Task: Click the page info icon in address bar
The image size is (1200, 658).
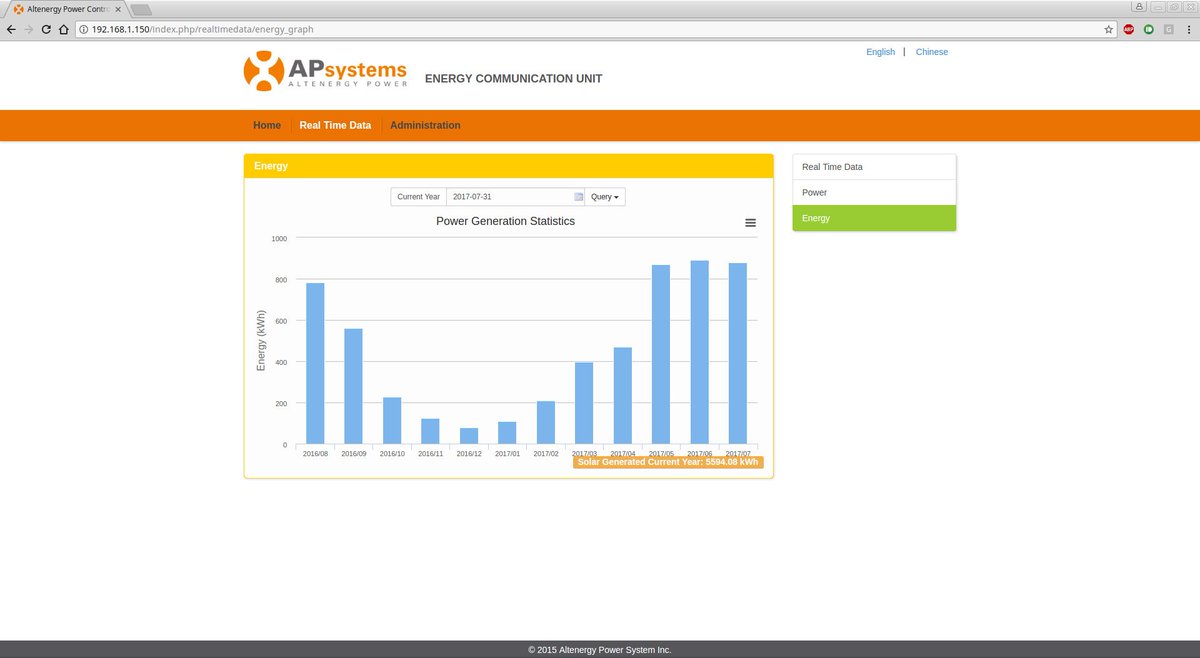Action: 84,29
